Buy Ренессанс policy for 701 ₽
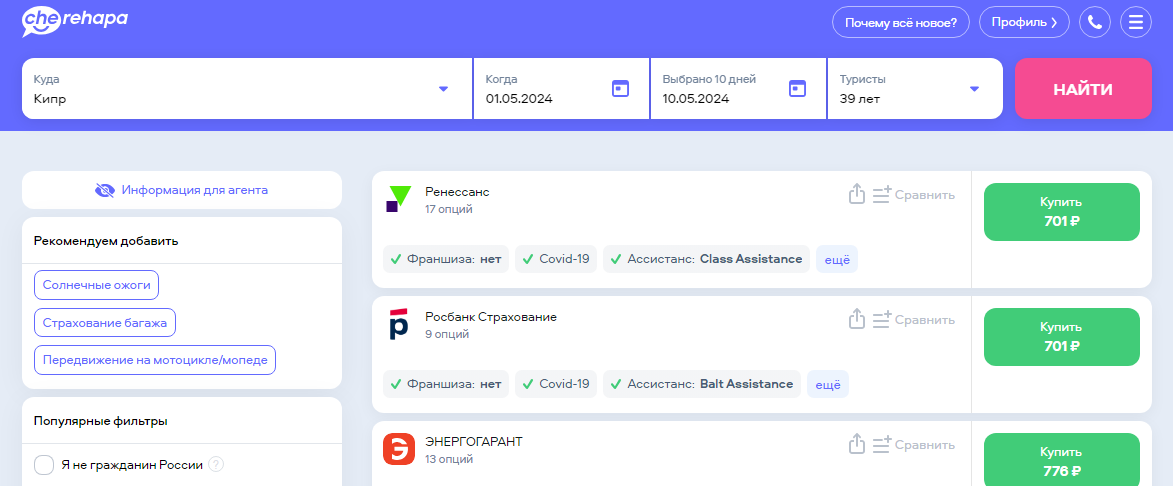Screen dimensions: 1173x486 (x=1062, y=212)
